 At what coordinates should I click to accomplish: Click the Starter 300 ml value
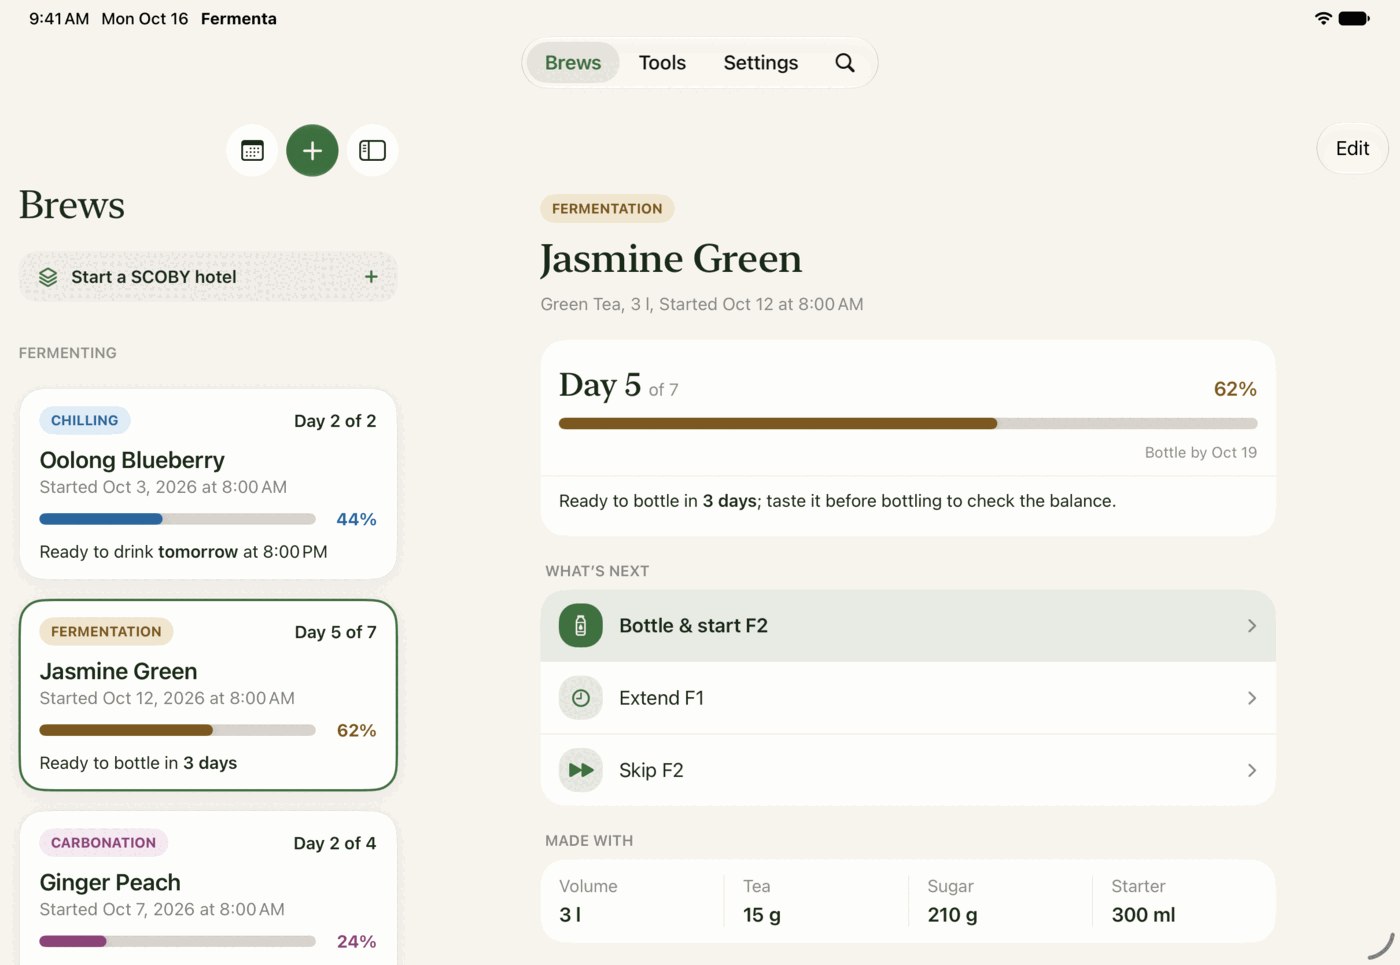click(x=1143, y=915)
